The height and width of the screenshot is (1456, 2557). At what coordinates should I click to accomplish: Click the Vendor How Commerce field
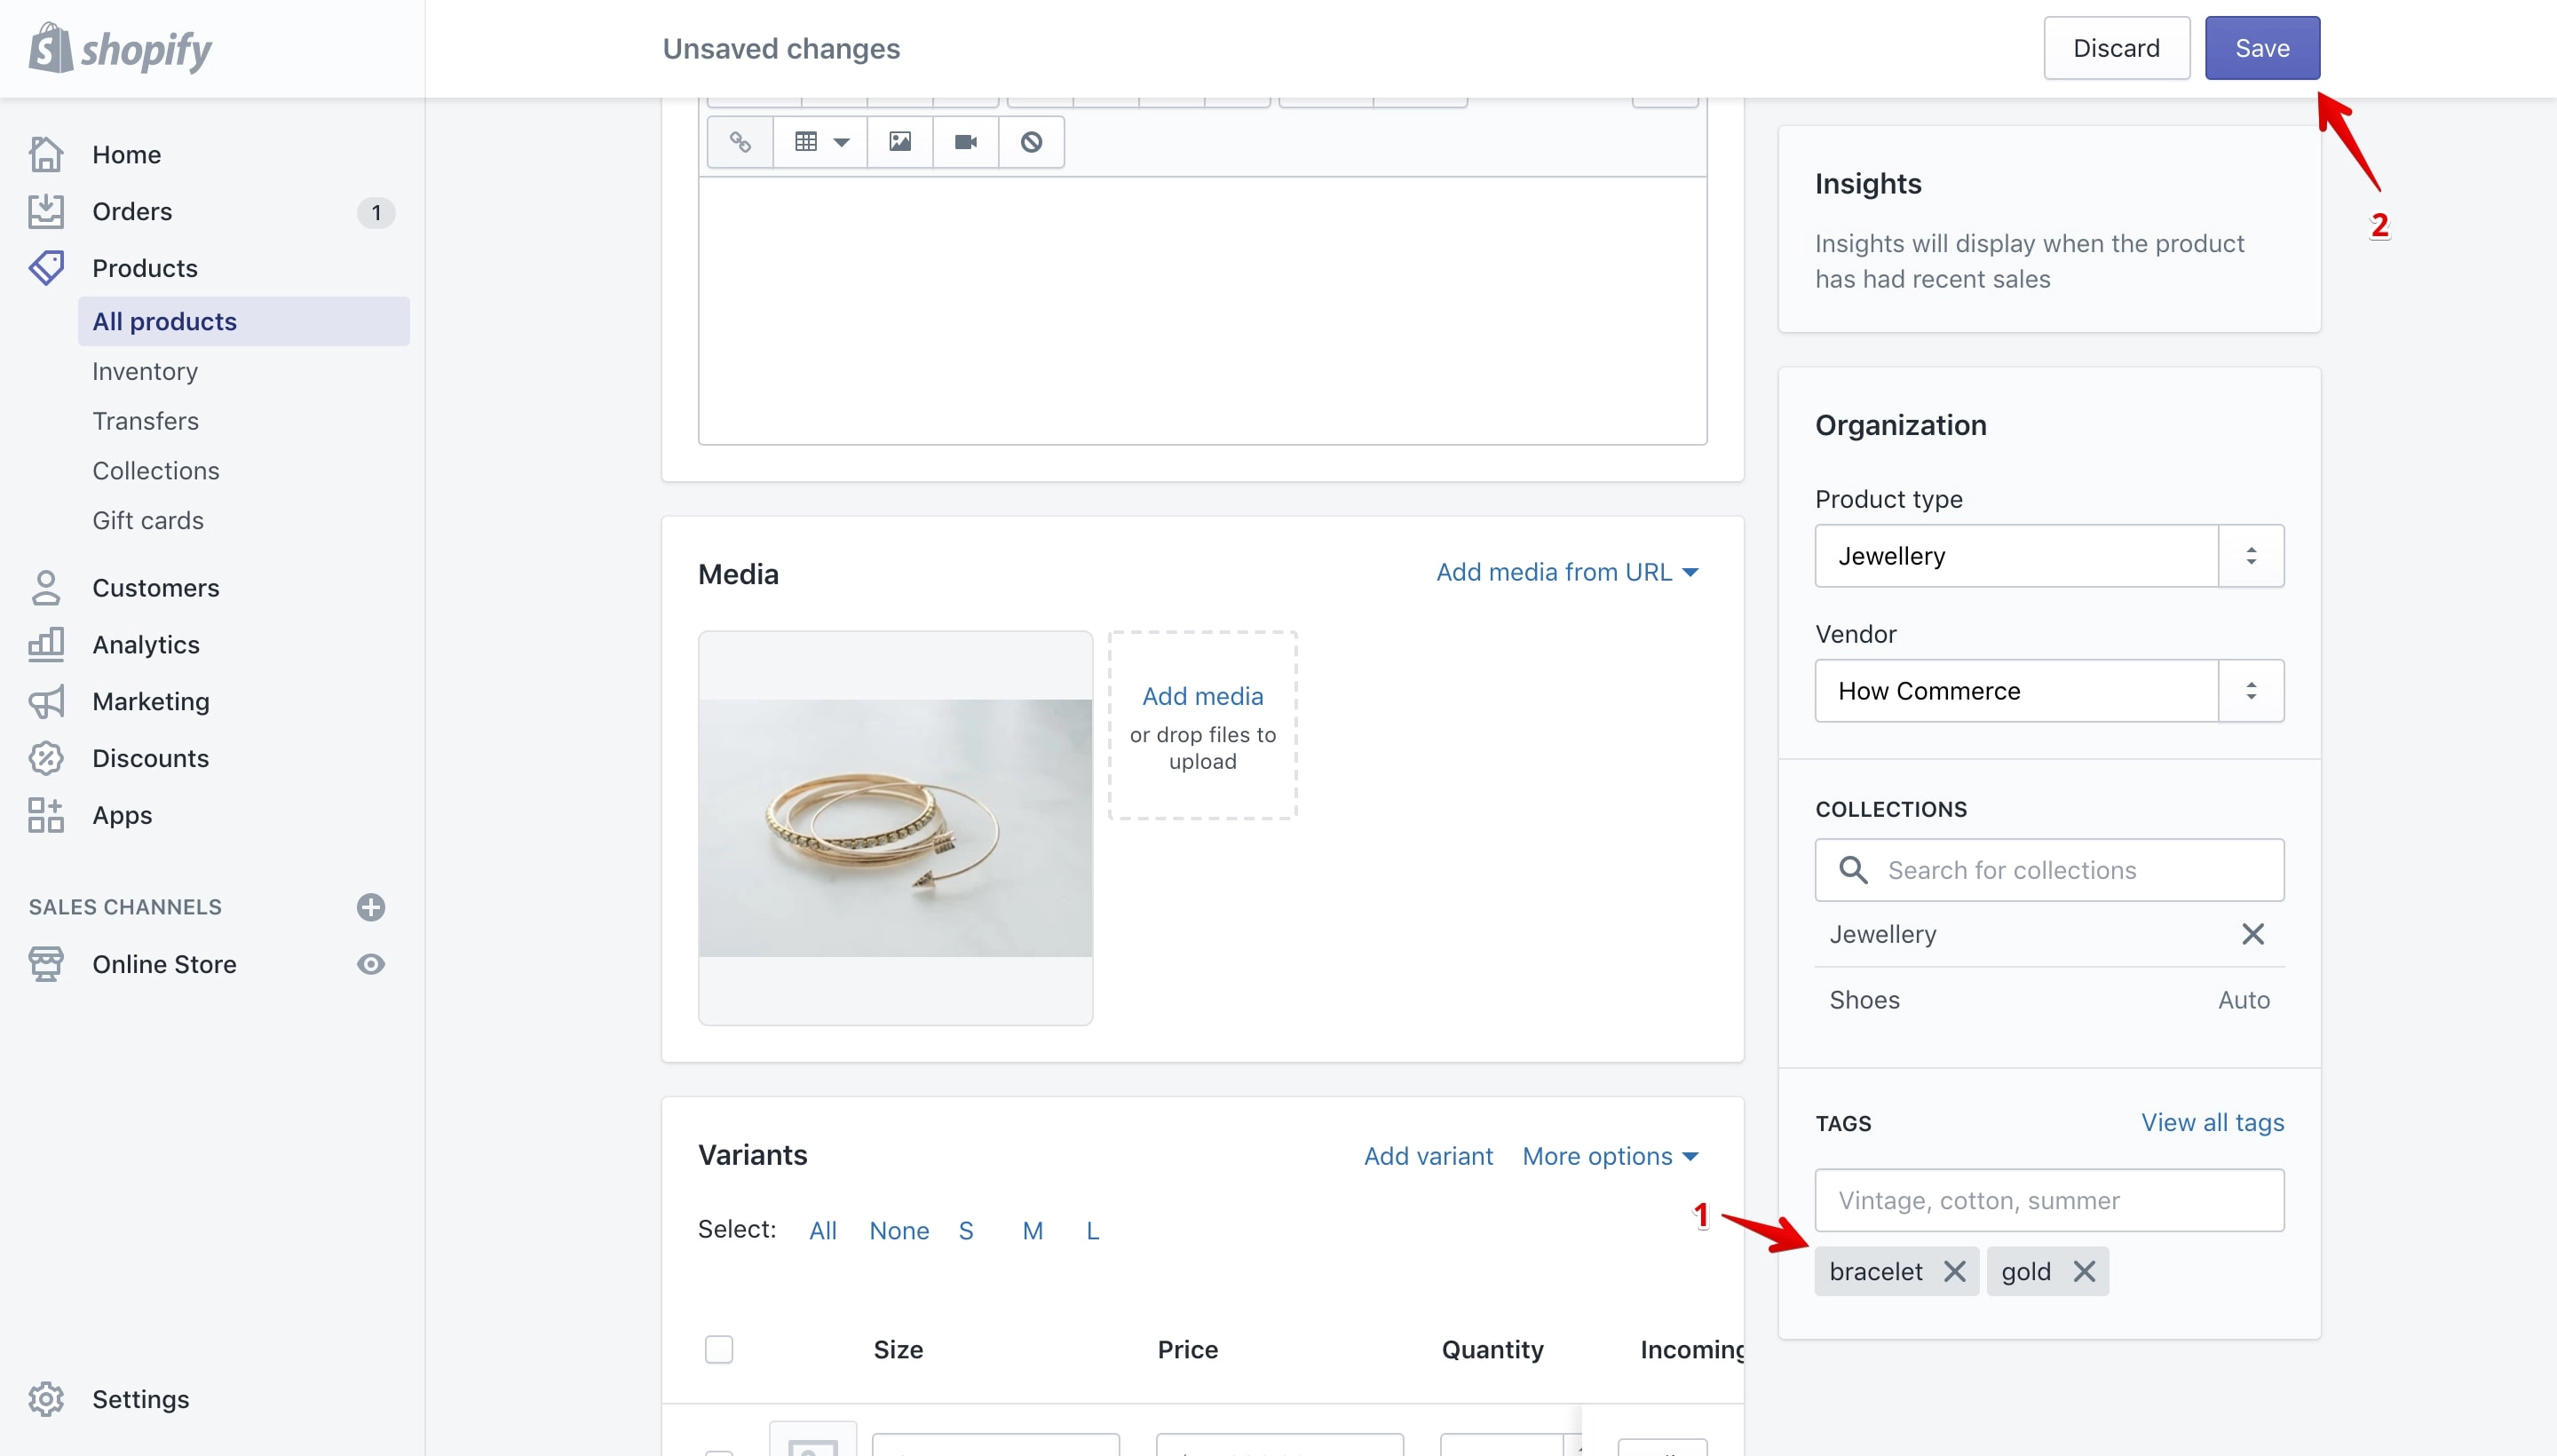tap(2017, 690)
